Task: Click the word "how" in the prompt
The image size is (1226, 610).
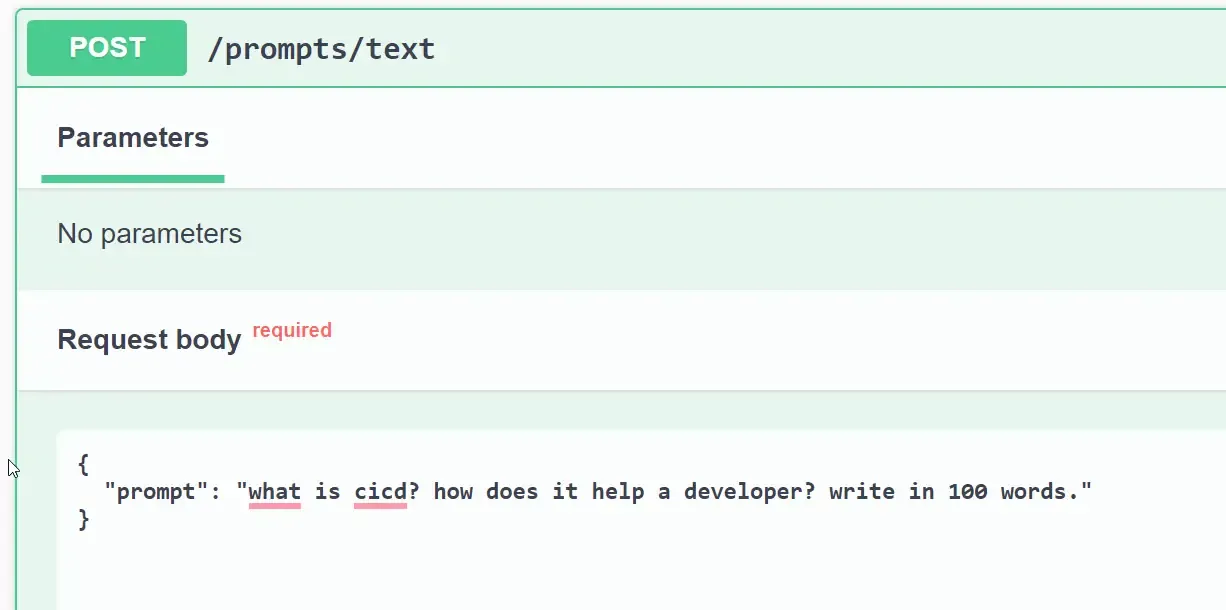Action: pyautogui.click(x=453, y=492)
